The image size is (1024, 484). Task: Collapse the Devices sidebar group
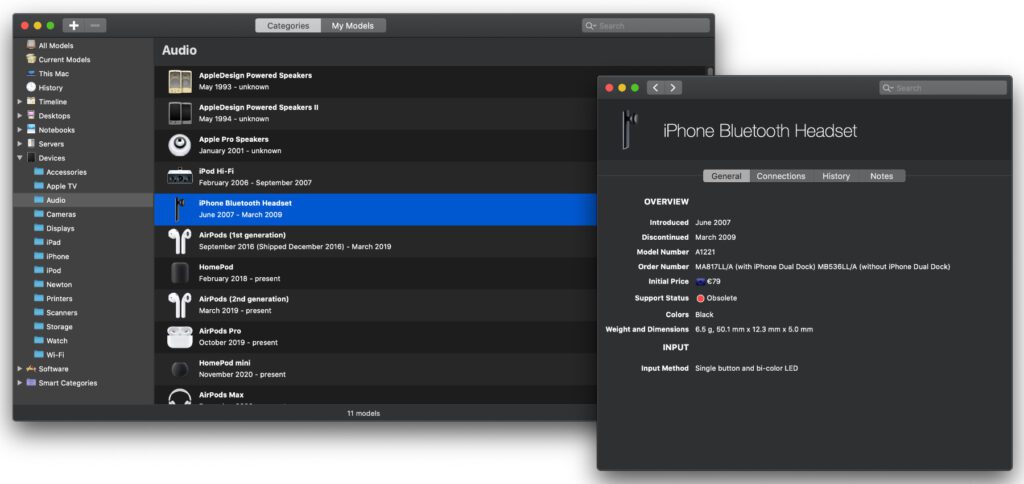[x=20, y=158]
